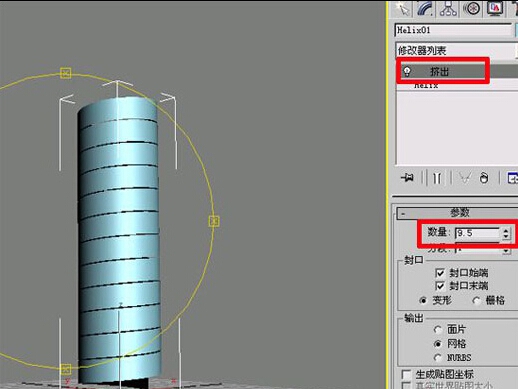
Task: Open the Create command panel tab
Action: pyautogui.click(x=403, y=8)
